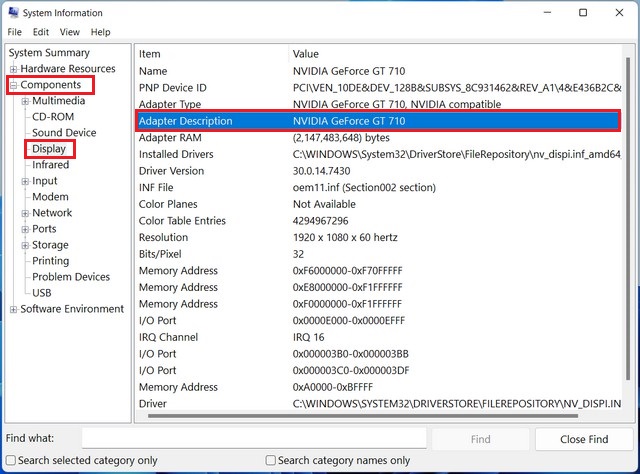Click the value 0xA0000-0xBFFFF

333,387
